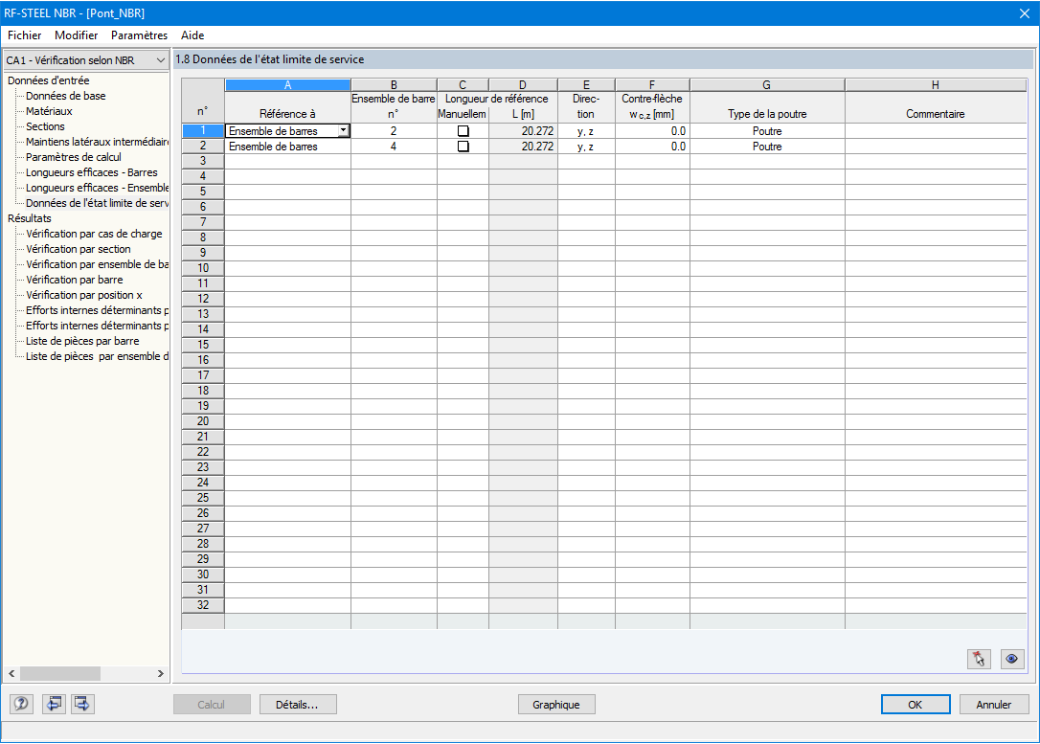Select Sections in navigator

click(x=45, y=127)
